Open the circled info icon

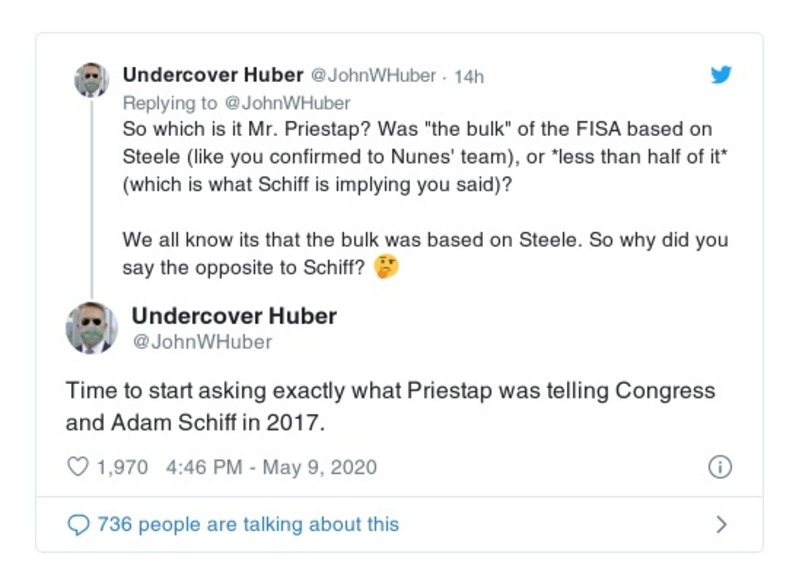coord(719,467)
